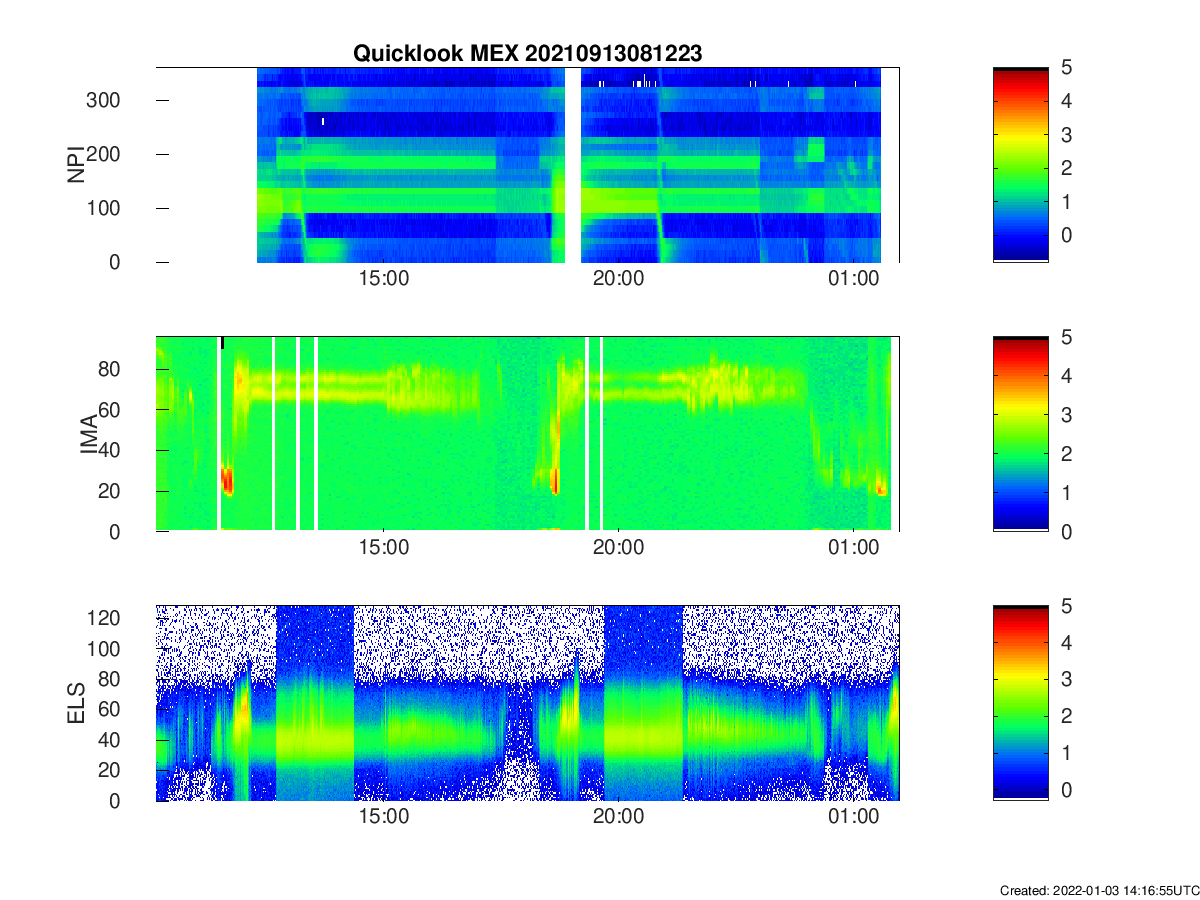This screenshot has height=900, width=1200.
Task: Click the '20:00' time label under IMA panel
Action: tap(618, 549)
